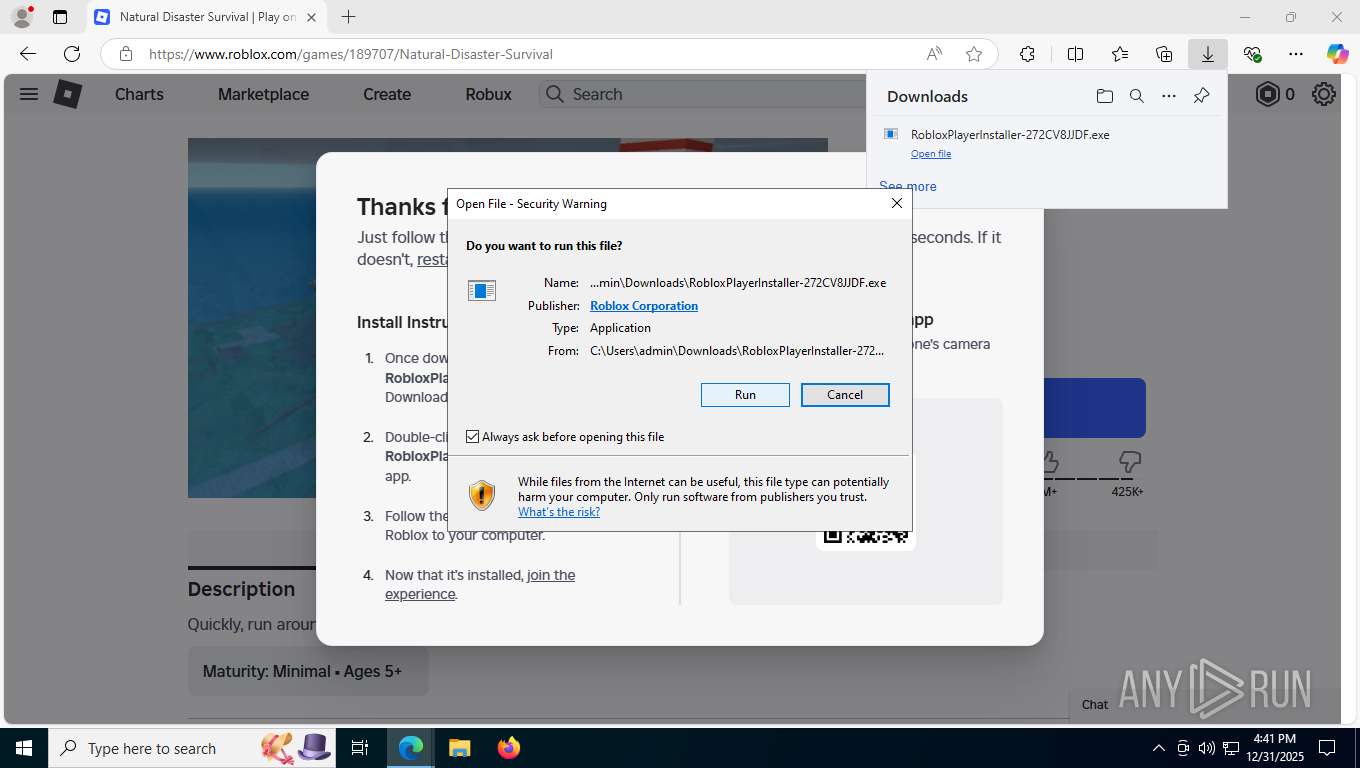Image resolution: width=1360 pixels, height=768 pixels.
Task: Open the Robux menu item
Action: [x=488, y=94]
